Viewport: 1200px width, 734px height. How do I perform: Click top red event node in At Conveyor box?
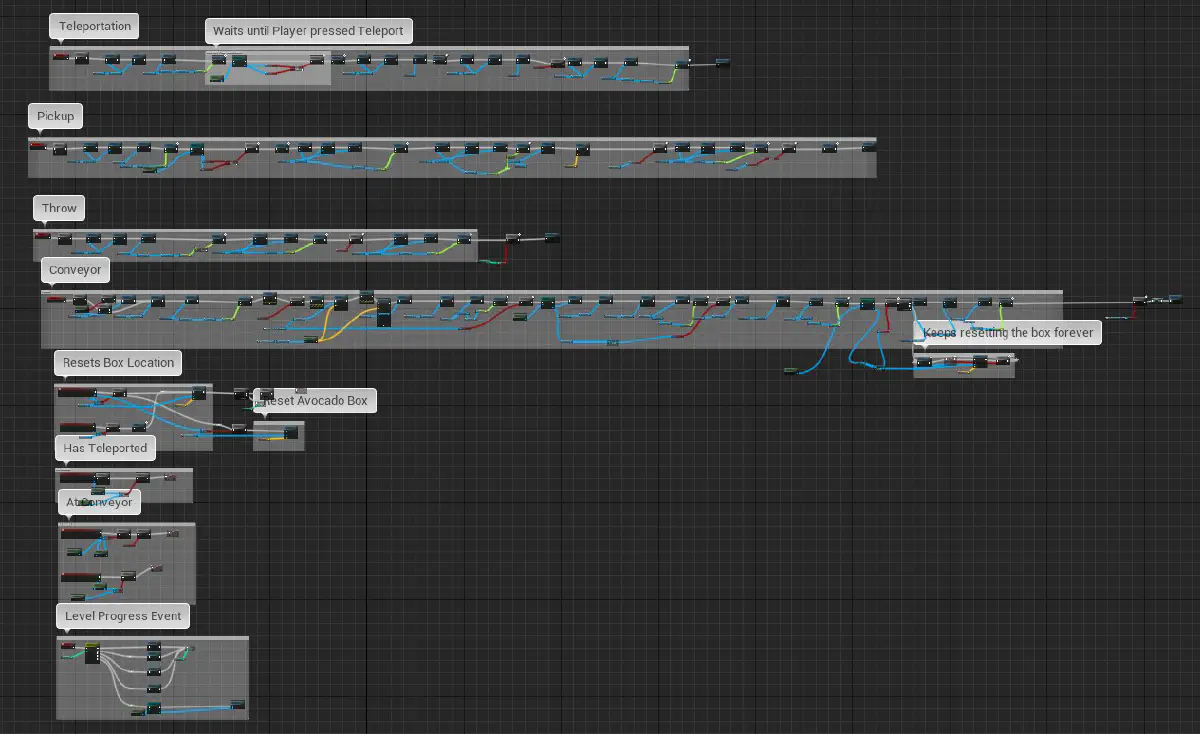[x=81, y=533]
